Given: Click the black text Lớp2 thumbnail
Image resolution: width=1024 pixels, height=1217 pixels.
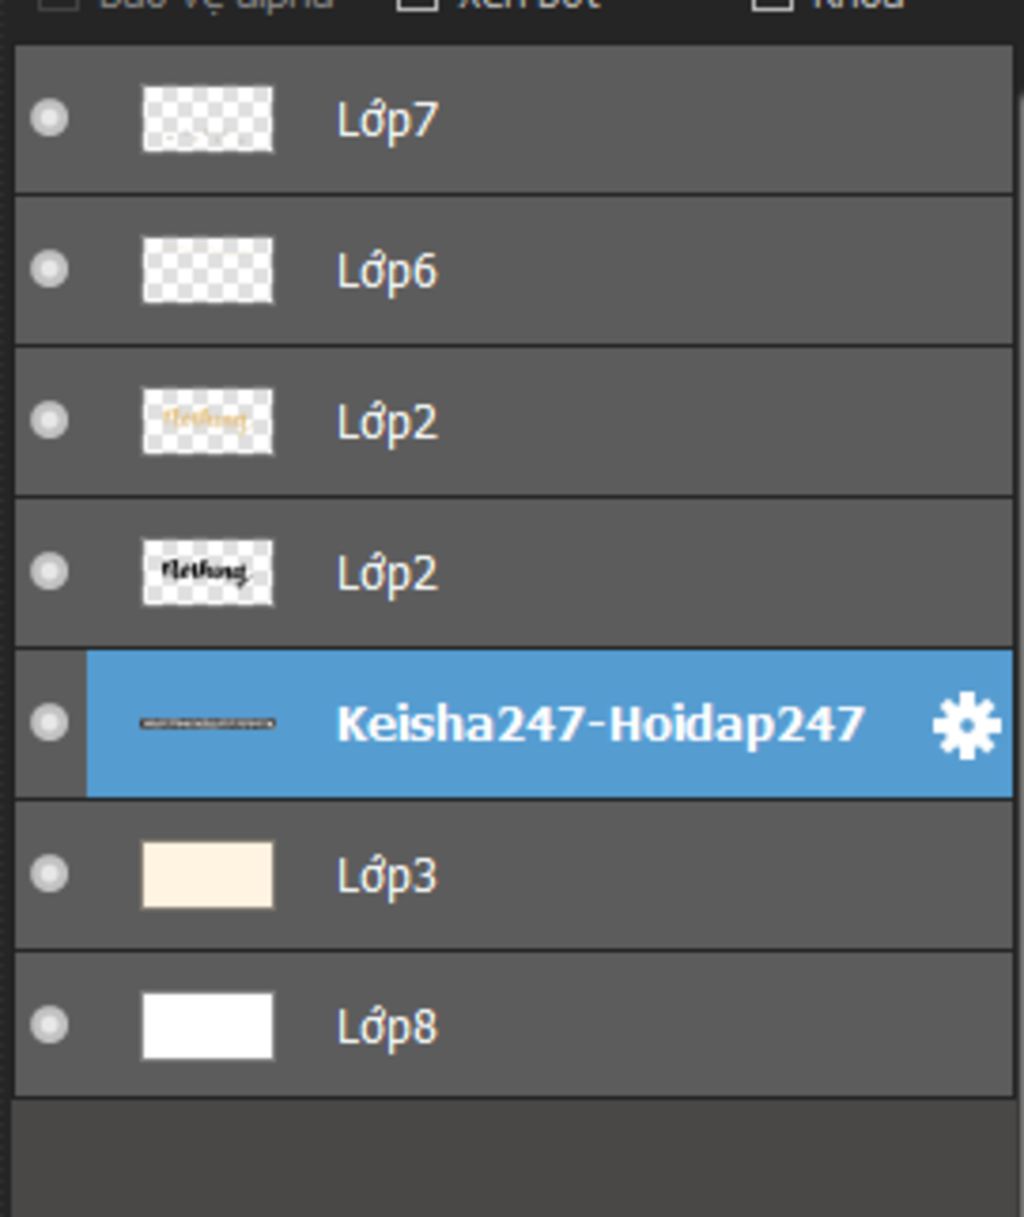Looking at the screenshot, I should pos(208,572).
